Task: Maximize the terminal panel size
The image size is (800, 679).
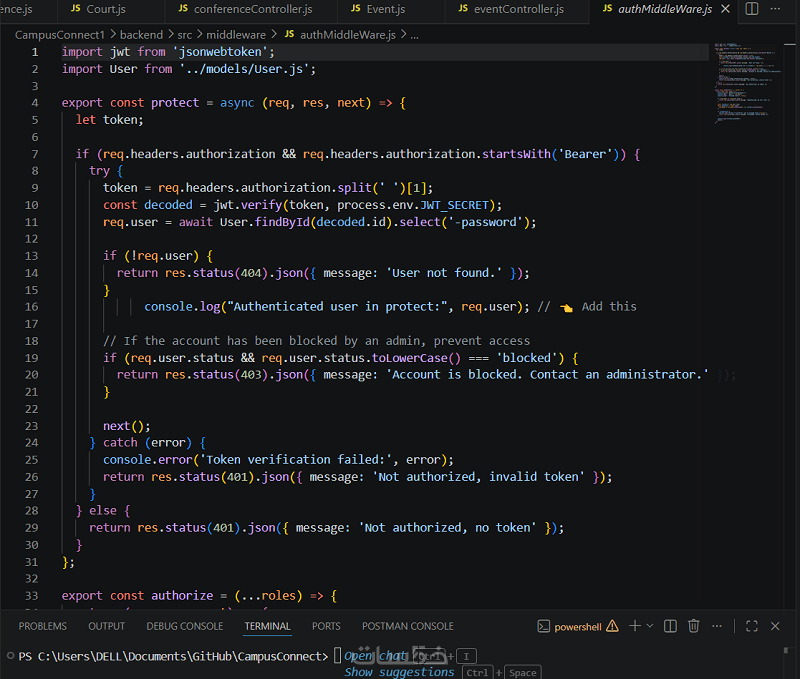Action: click(752, 626)
